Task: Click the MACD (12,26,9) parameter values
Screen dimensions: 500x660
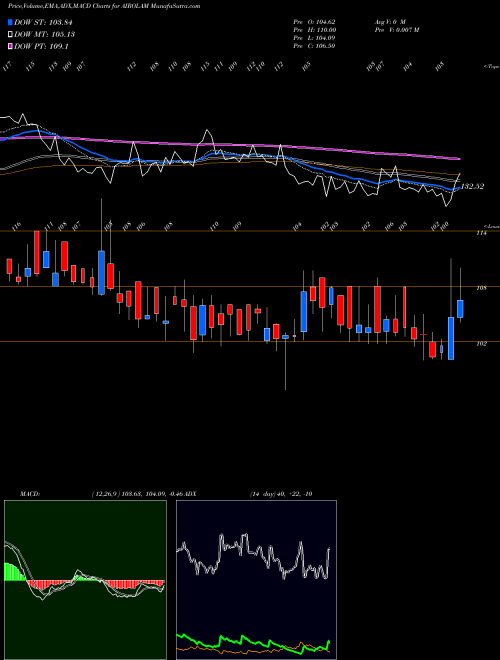Action: click(x=138, y=494)
